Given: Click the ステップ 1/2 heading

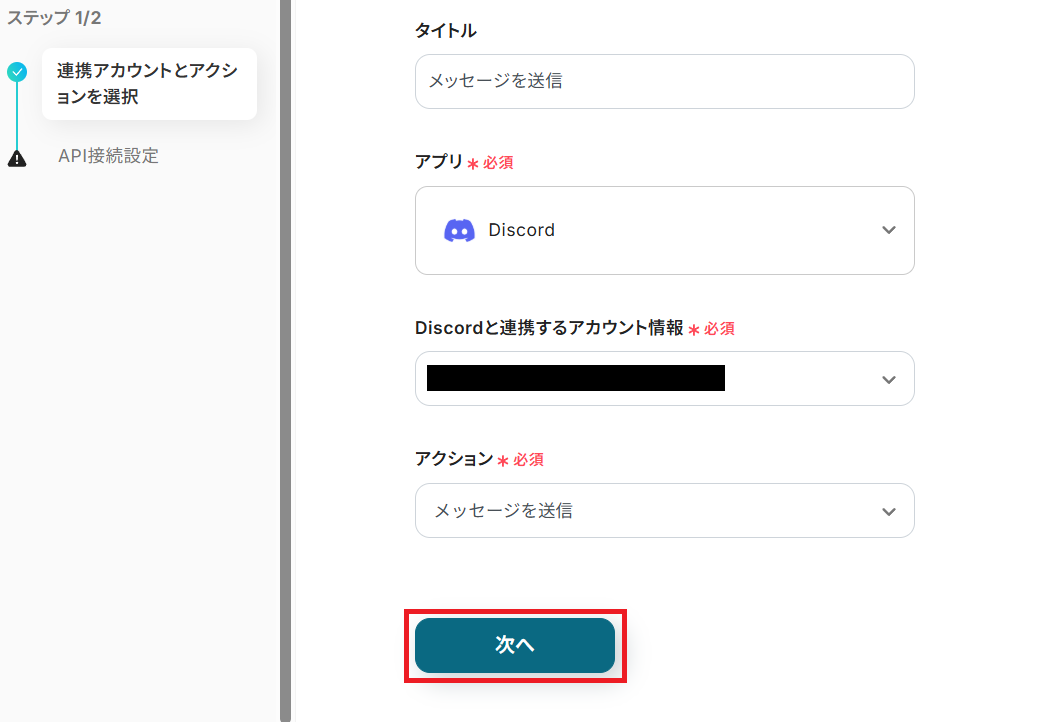Looking at the screenshot, I should (x=54, y=18).
